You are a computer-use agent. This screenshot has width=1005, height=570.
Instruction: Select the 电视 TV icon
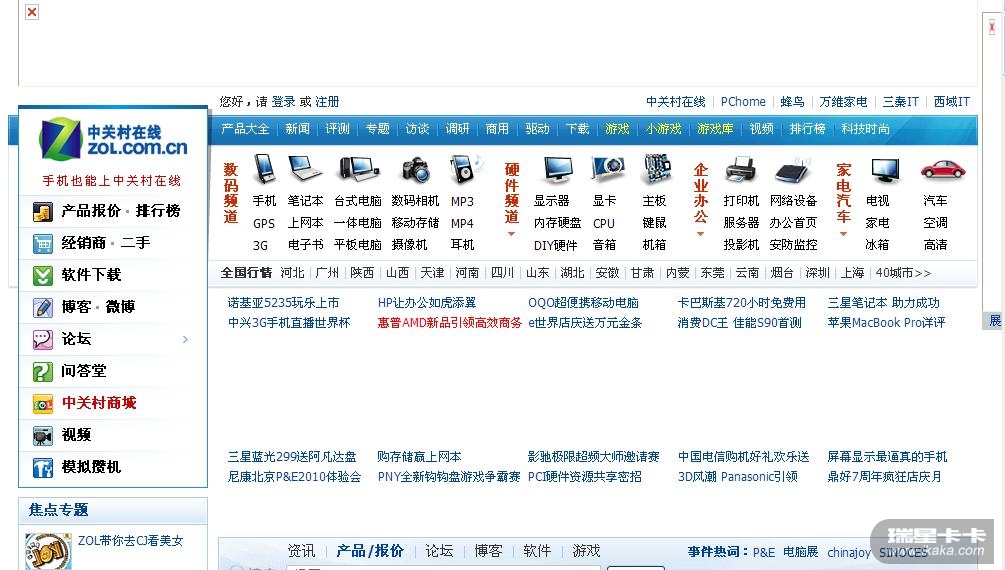click(885, 170)
